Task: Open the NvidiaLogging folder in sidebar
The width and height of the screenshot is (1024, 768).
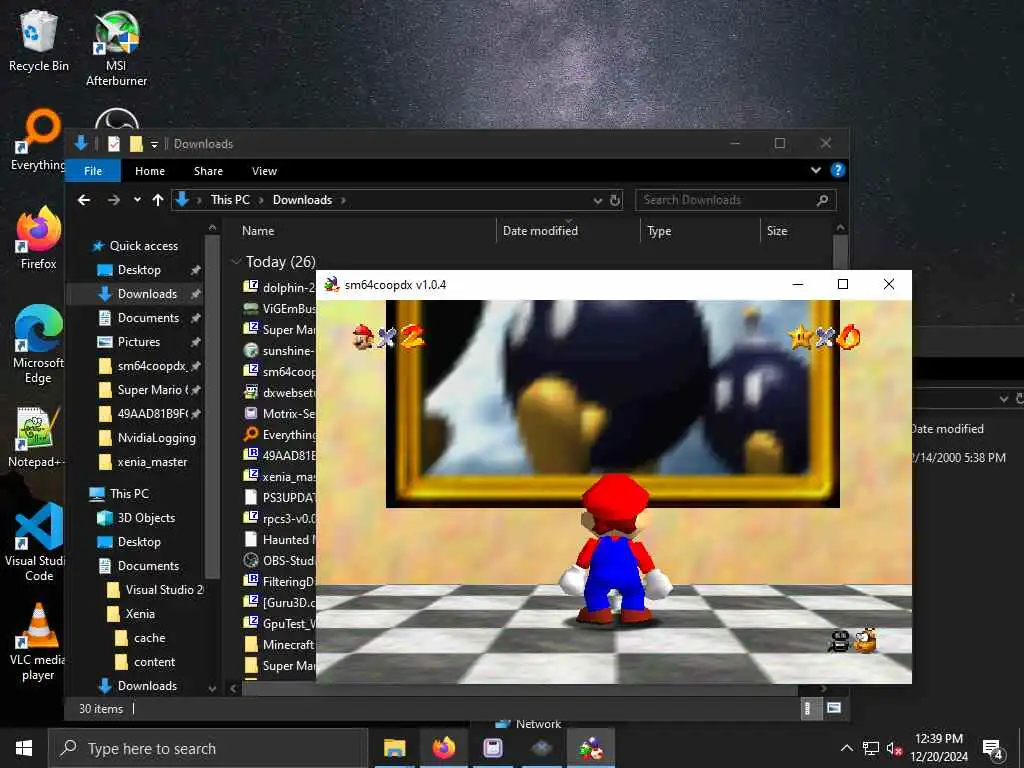Action: tap(156, 438)
